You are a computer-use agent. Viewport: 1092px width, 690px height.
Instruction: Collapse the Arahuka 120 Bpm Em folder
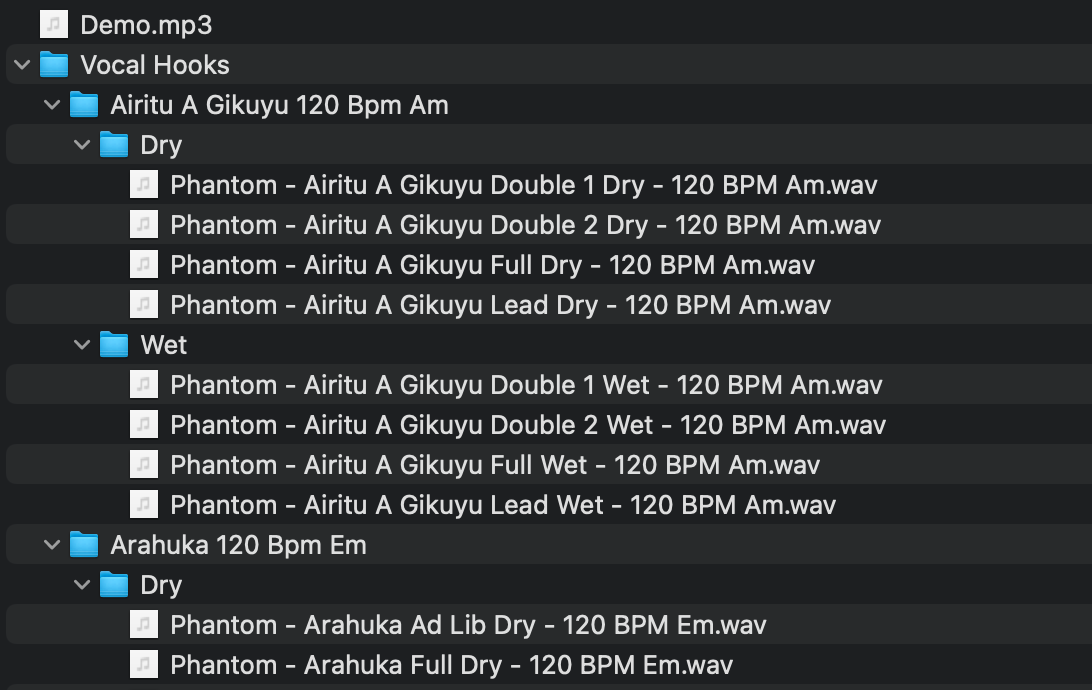[52, 545]
